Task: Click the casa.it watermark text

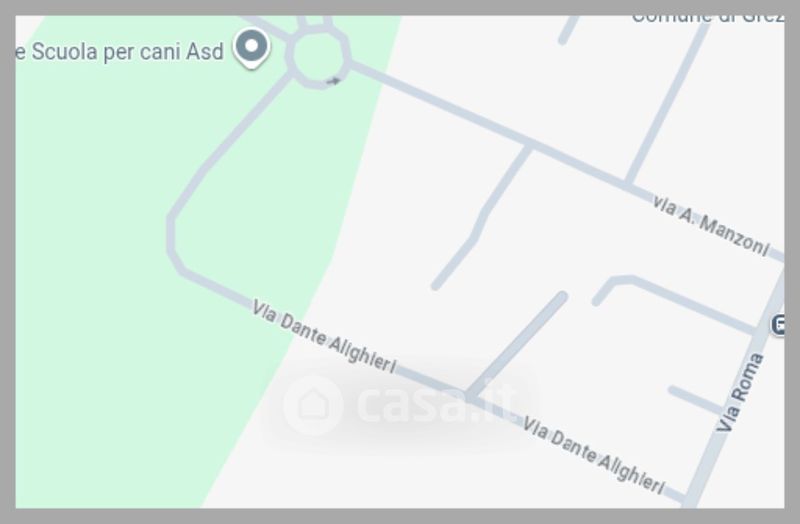Action: click(x=436, y=405)
